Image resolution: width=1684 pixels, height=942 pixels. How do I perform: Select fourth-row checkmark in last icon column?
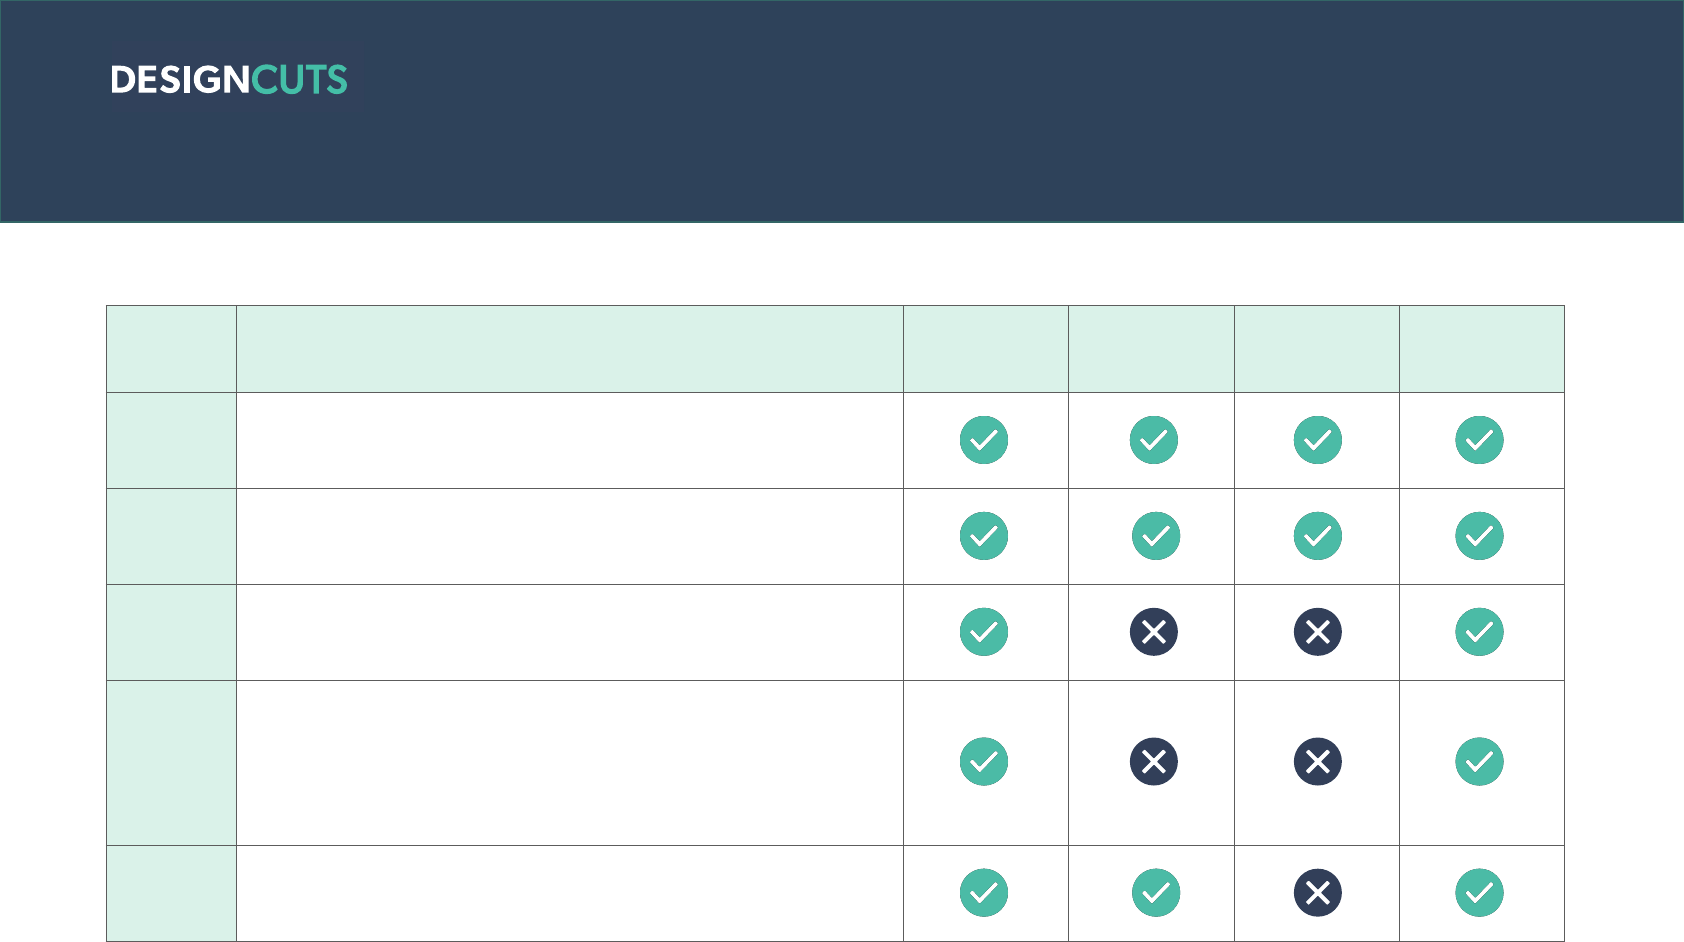pos(1480,762)
